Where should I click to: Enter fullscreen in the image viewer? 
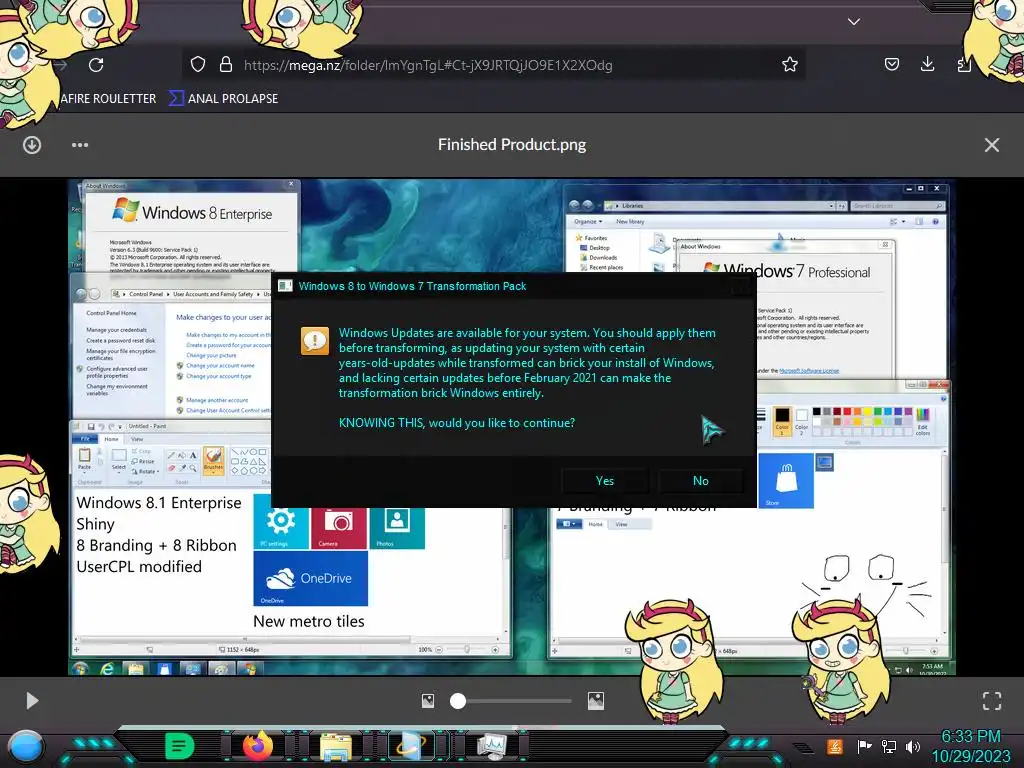(x=991, y=701)
